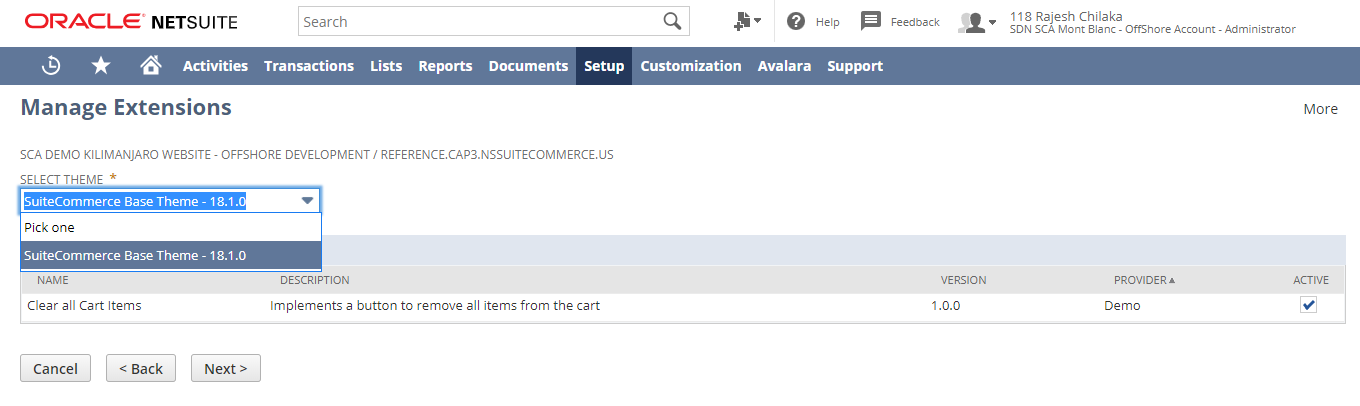Open the Customization menu
The width and height of the screenshot is (1360, 406).
[691, 66]
